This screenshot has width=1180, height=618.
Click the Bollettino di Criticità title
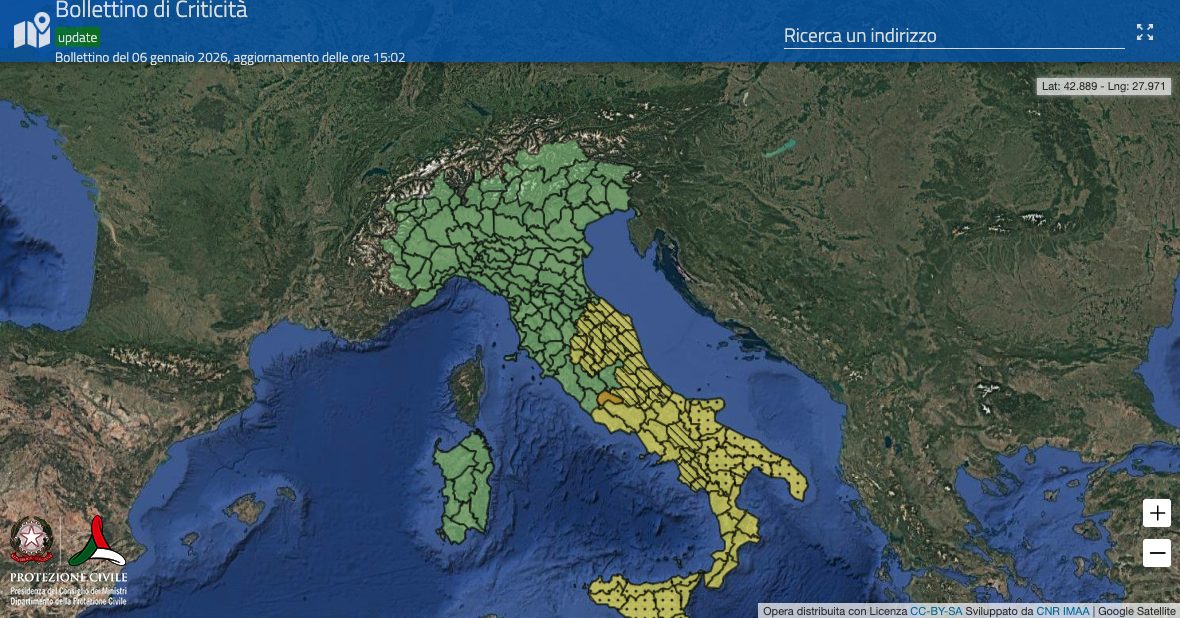point(151,11)
